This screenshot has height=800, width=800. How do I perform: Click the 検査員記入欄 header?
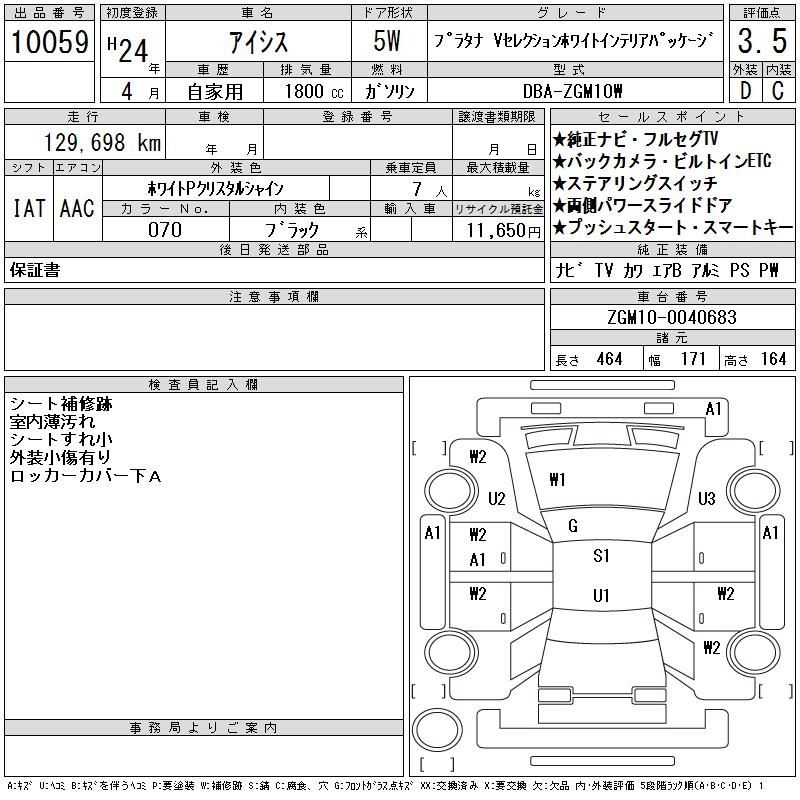pos(203,384)
